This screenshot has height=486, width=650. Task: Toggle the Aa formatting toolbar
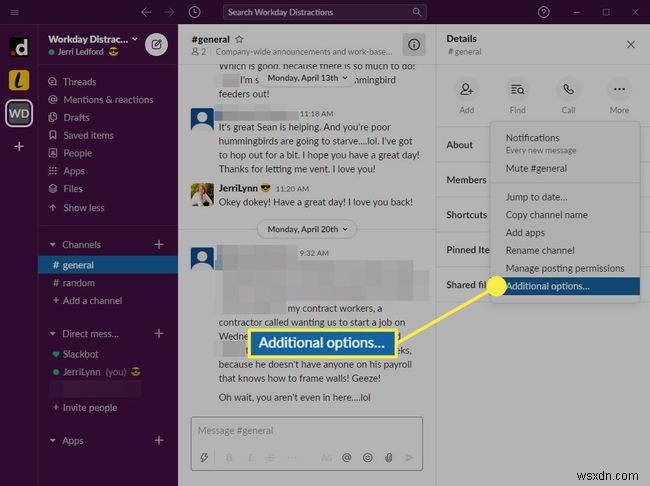pos(326,457)
